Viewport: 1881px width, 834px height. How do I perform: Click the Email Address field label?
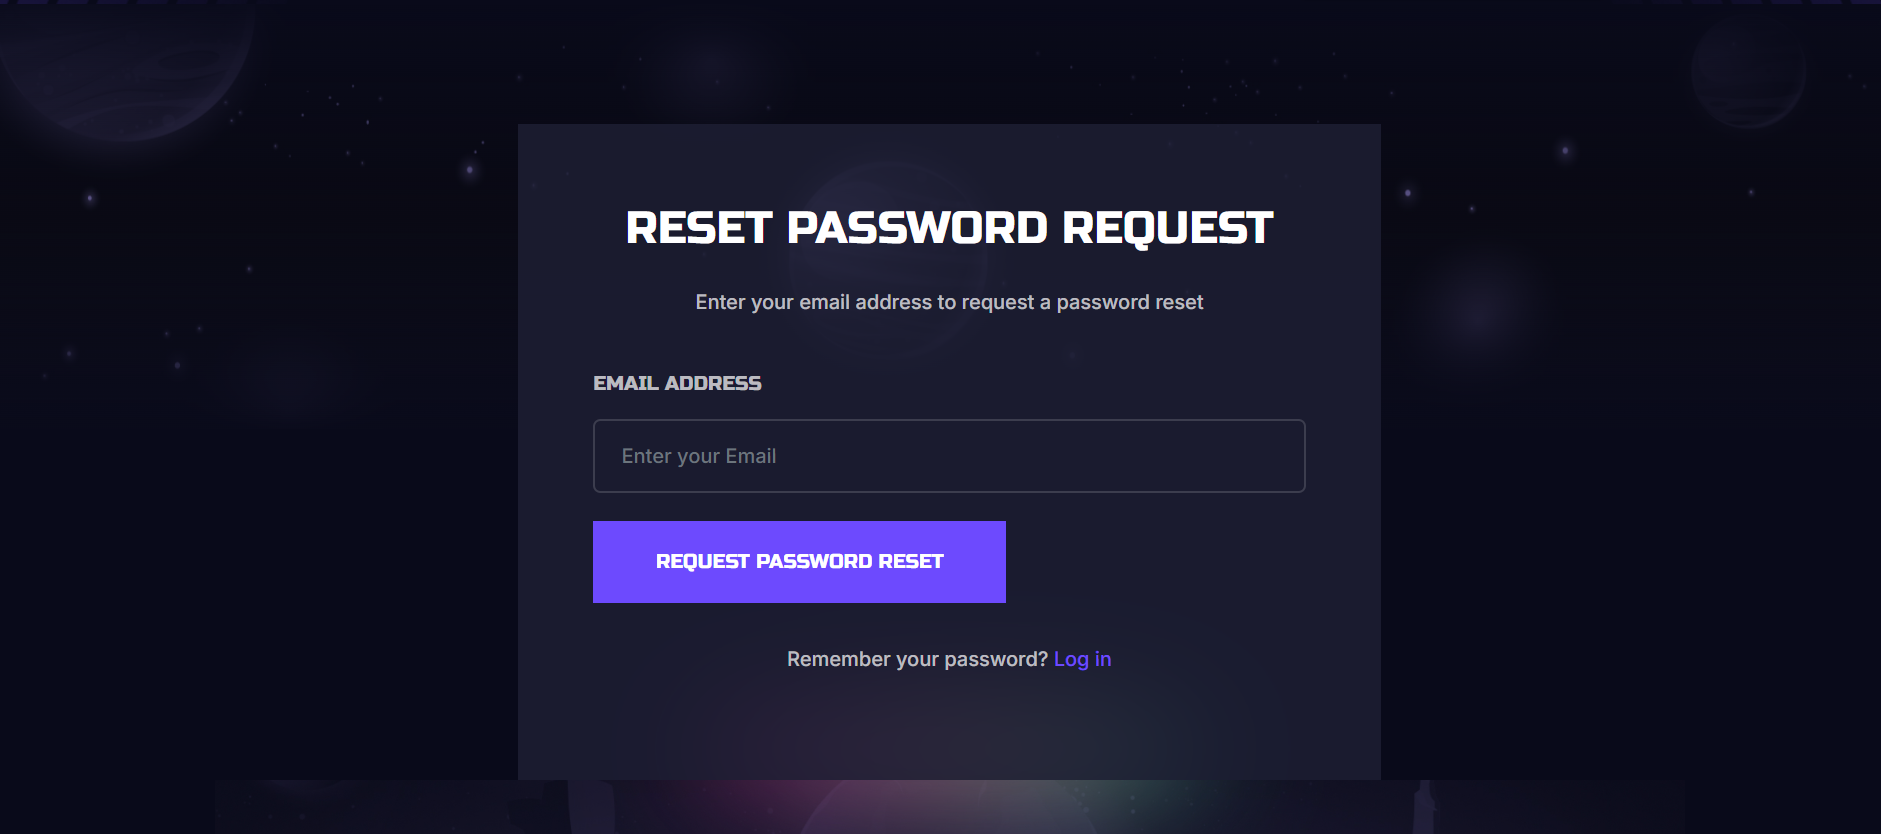(677, 383)
